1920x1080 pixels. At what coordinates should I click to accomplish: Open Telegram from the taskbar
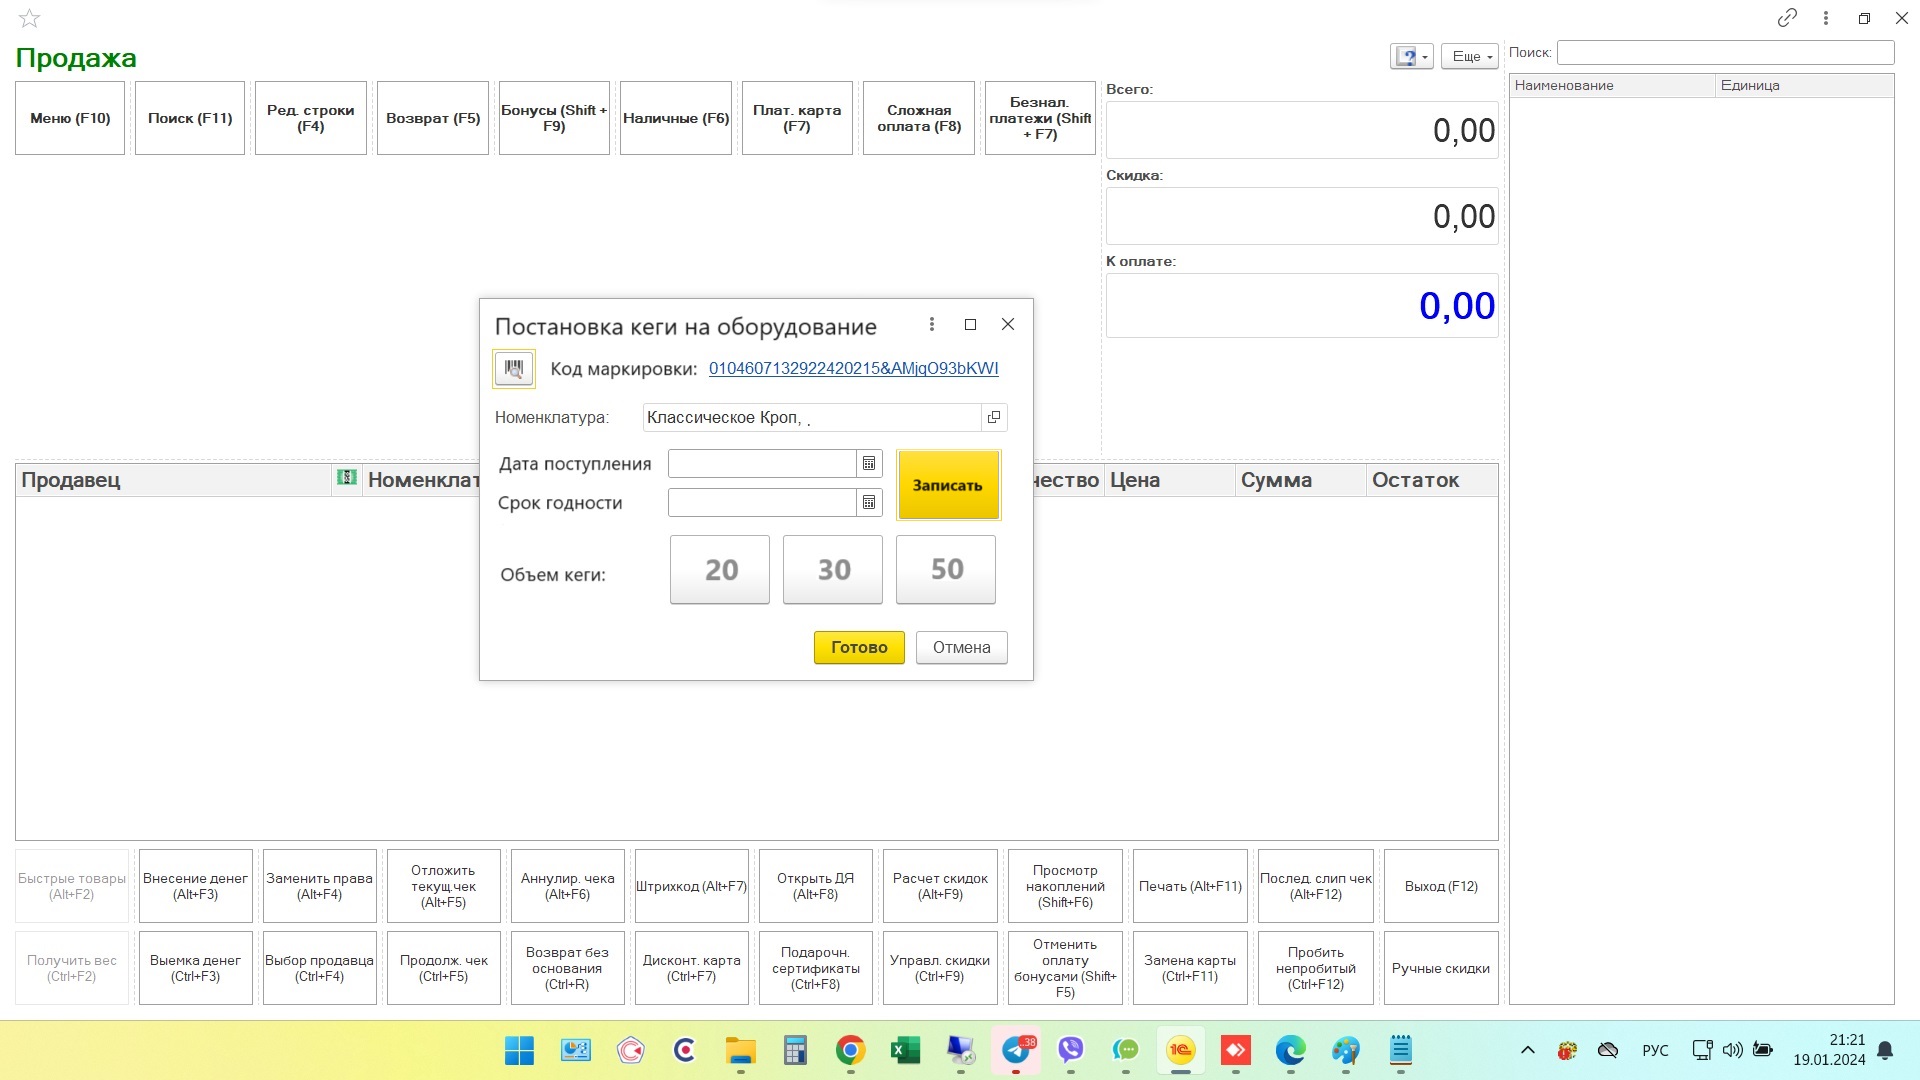[x=1016, y=1050]
